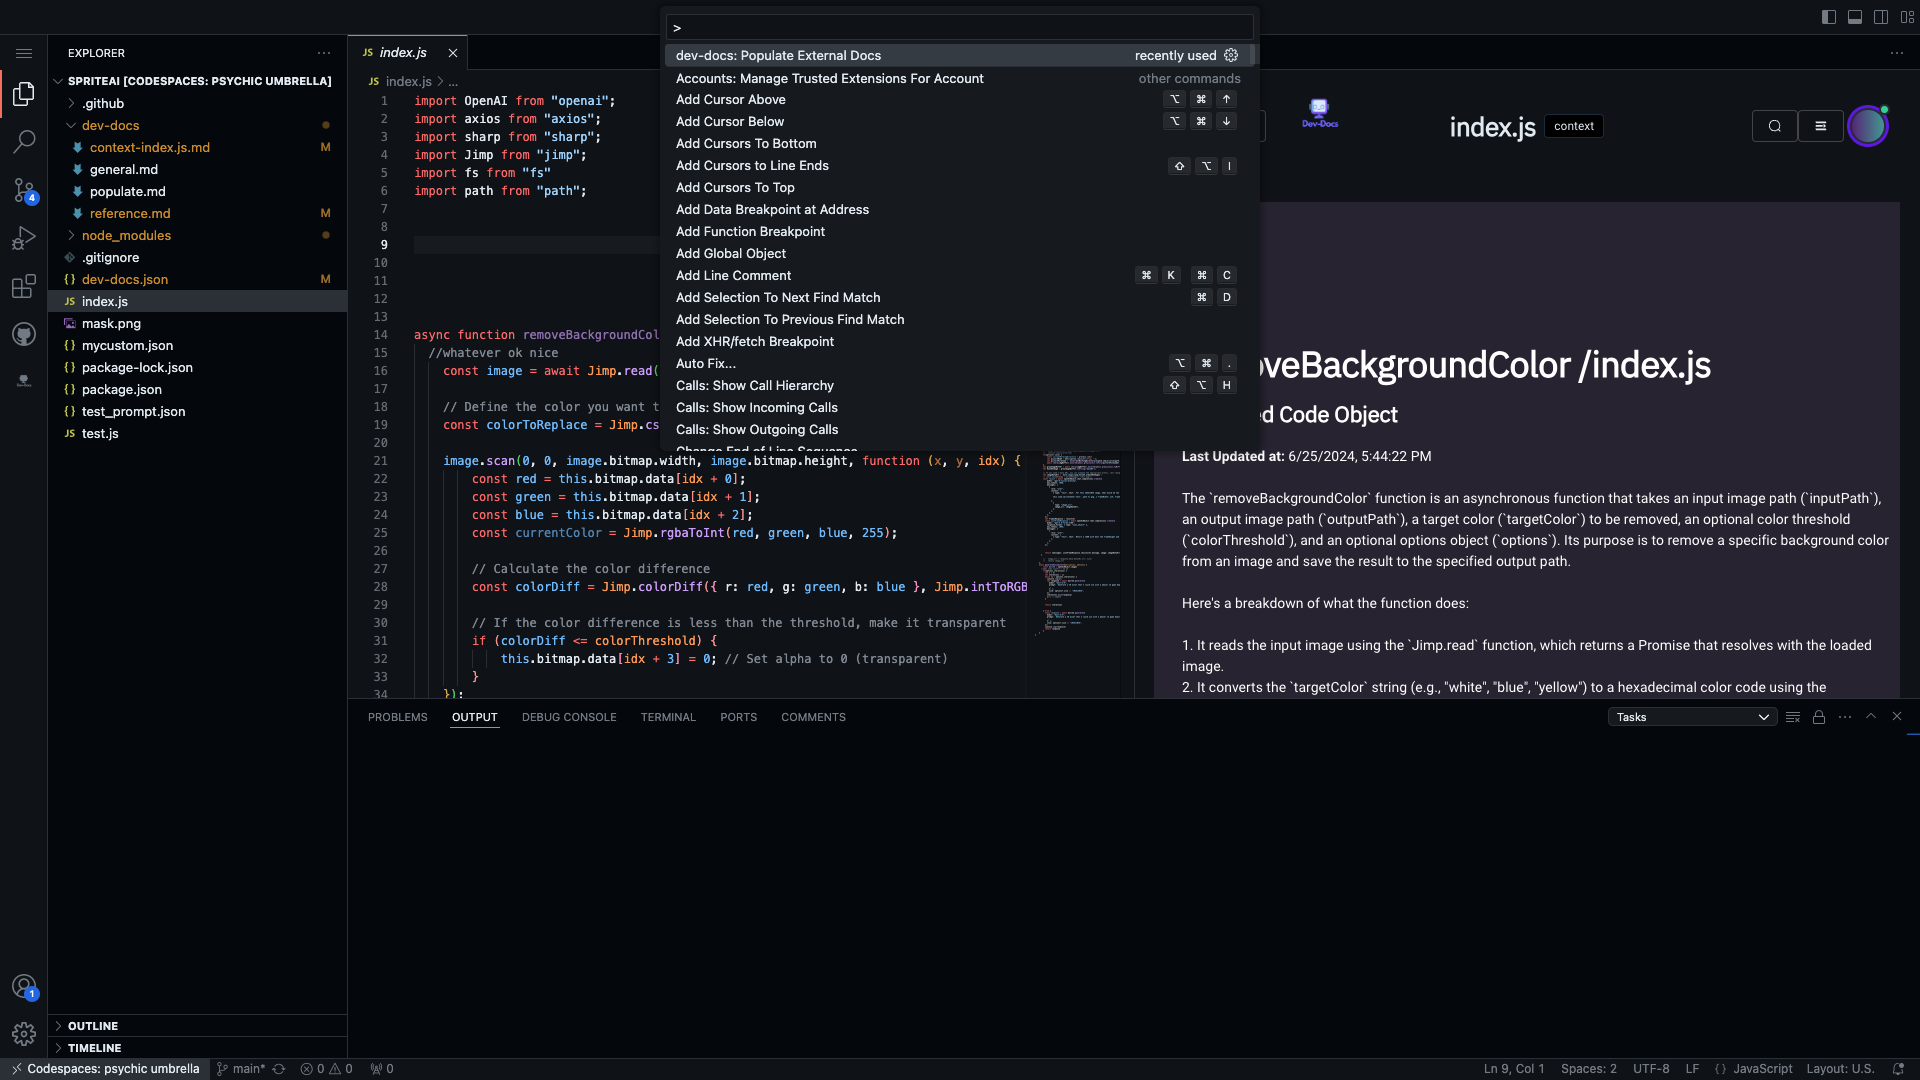
Task: Switch to the TERMINAL tab
Action: [x=668, y=717]
